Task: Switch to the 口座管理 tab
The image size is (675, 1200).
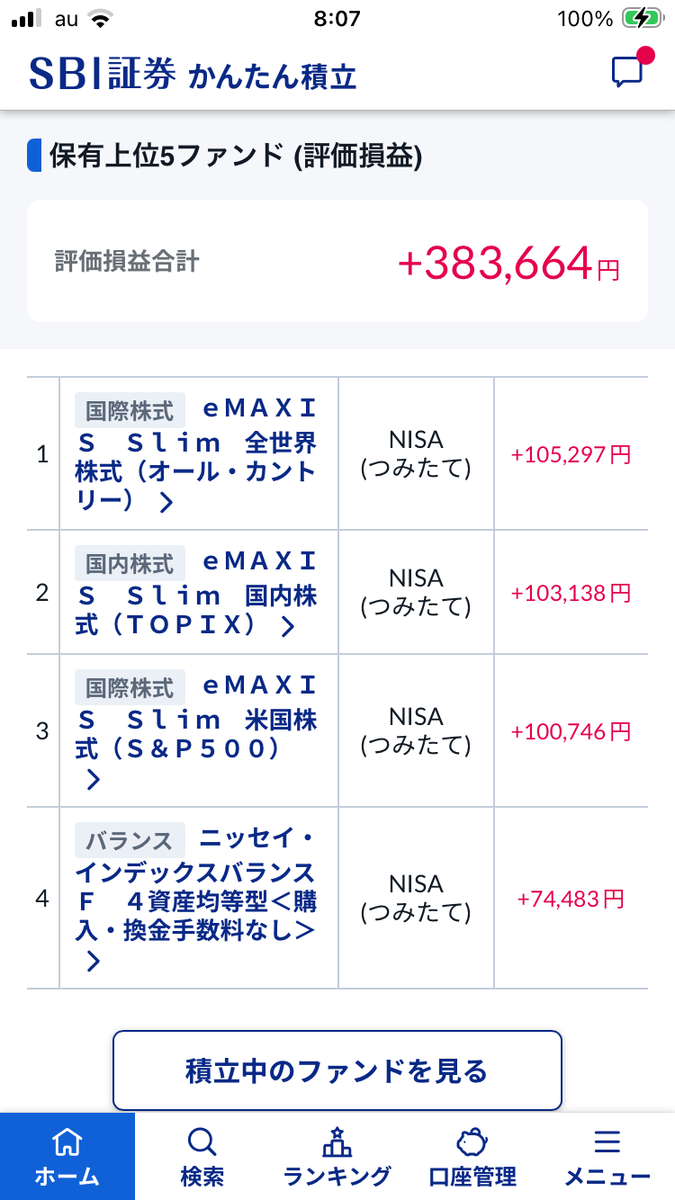Action: point(472,1157)
